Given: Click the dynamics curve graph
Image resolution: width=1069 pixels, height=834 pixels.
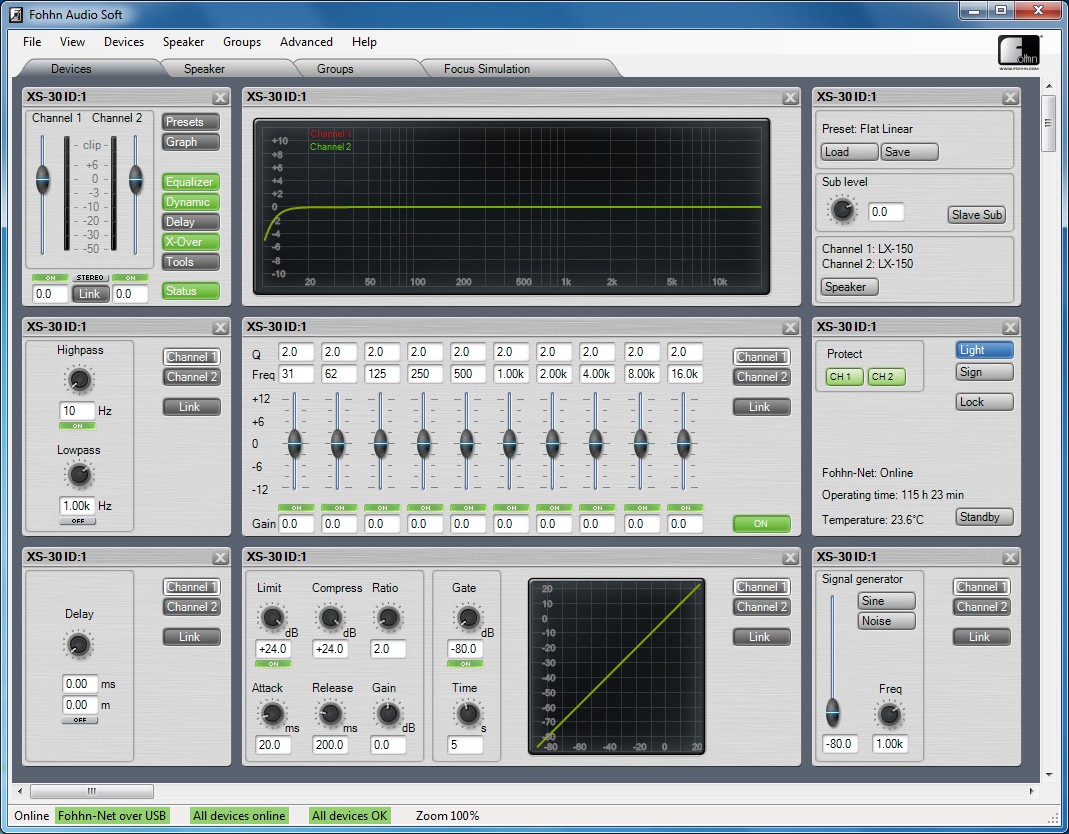Looking at the screenshot, I should (617, 667).
